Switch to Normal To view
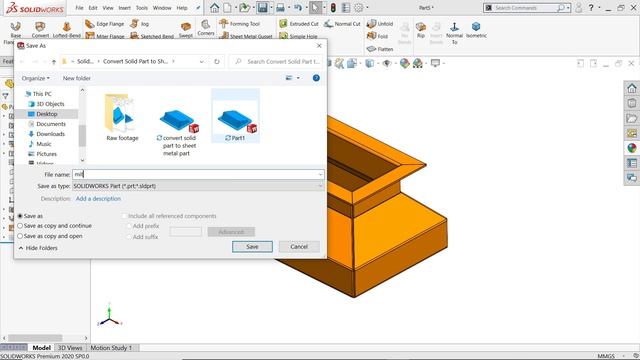The height and width of the screenshot is (360, 640). click(x=454, y=33)
